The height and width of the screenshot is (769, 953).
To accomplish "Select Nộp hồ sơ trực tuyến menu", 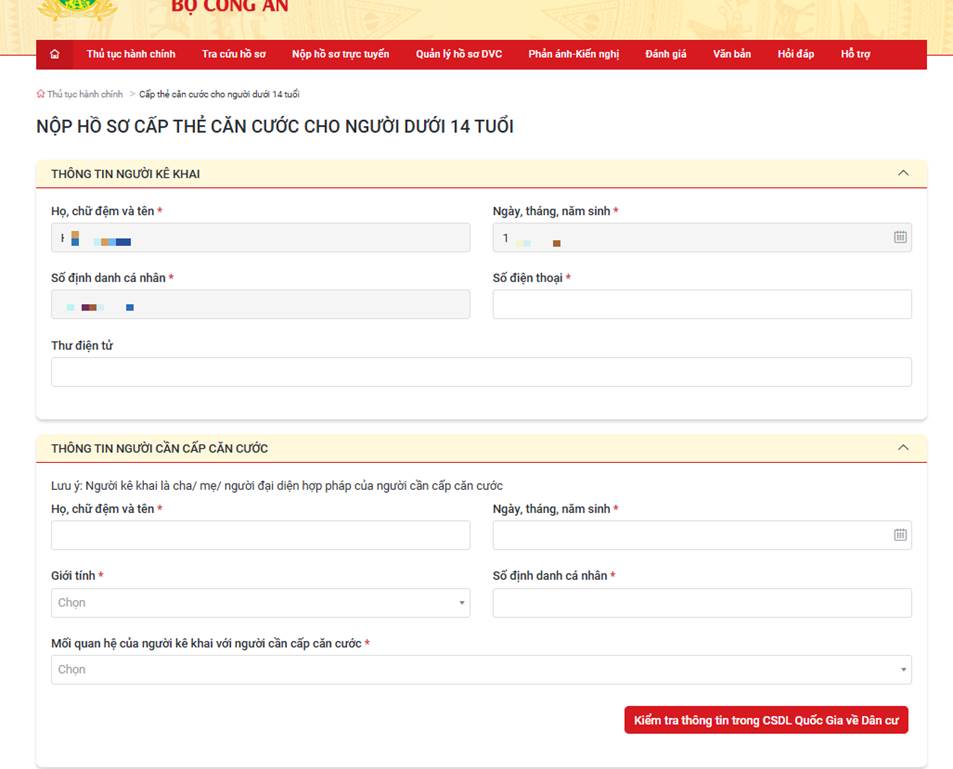I will [340, 54].
